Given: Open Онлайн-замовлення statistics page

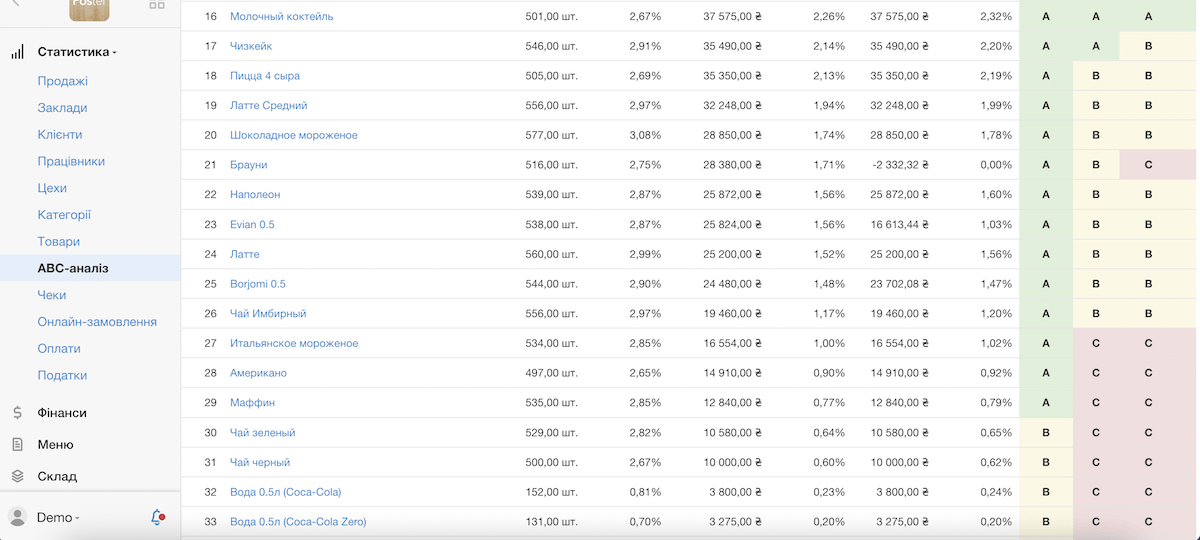Looking at the screenshot, I should coord(97,322).
